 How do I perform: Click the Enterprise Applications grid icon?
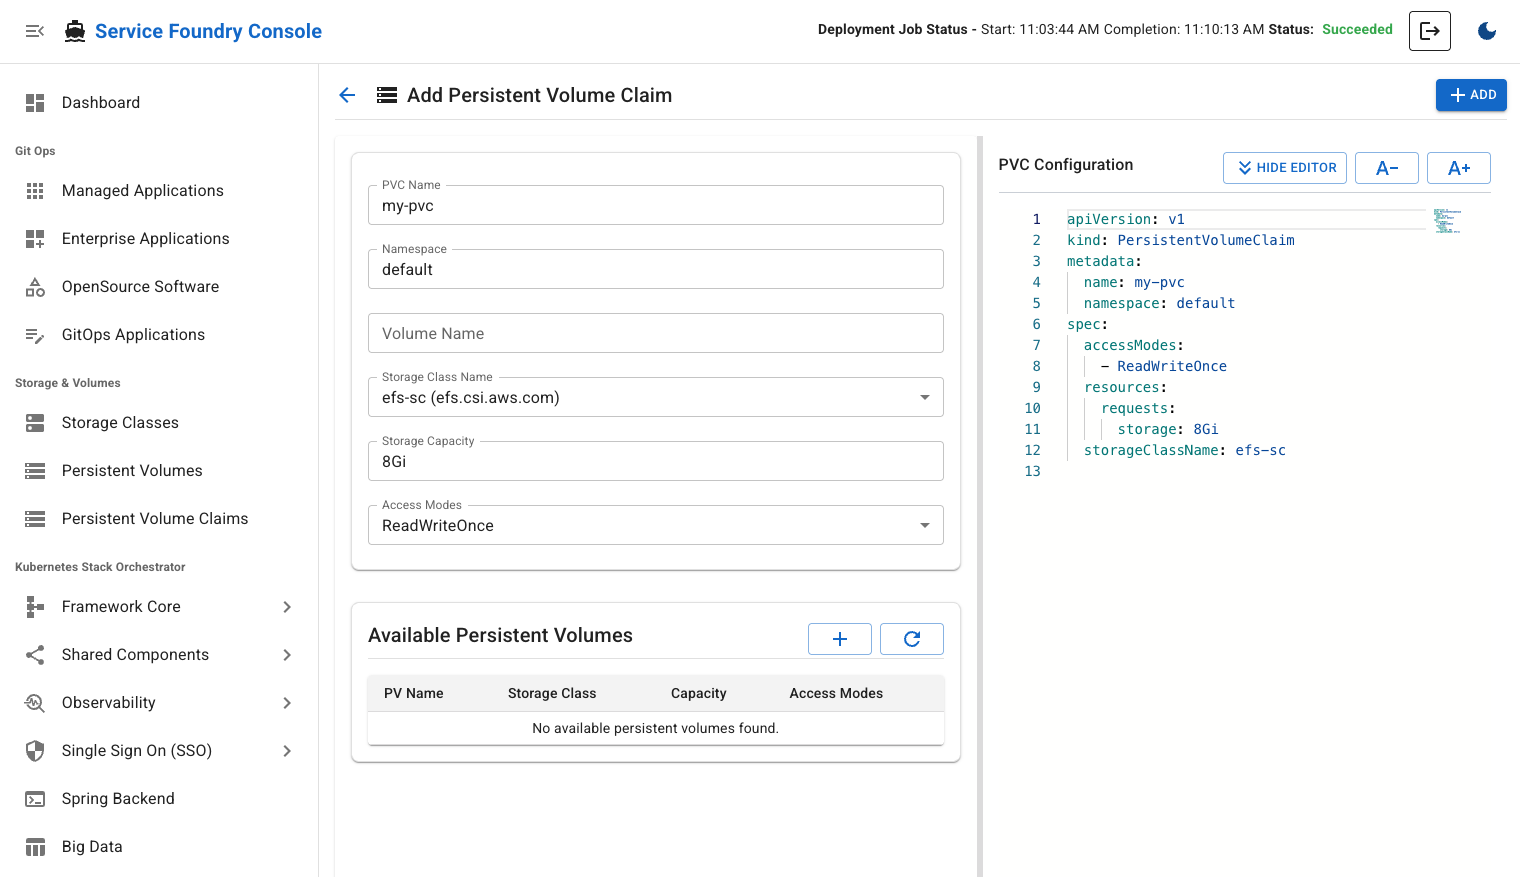tap(35, 238)
